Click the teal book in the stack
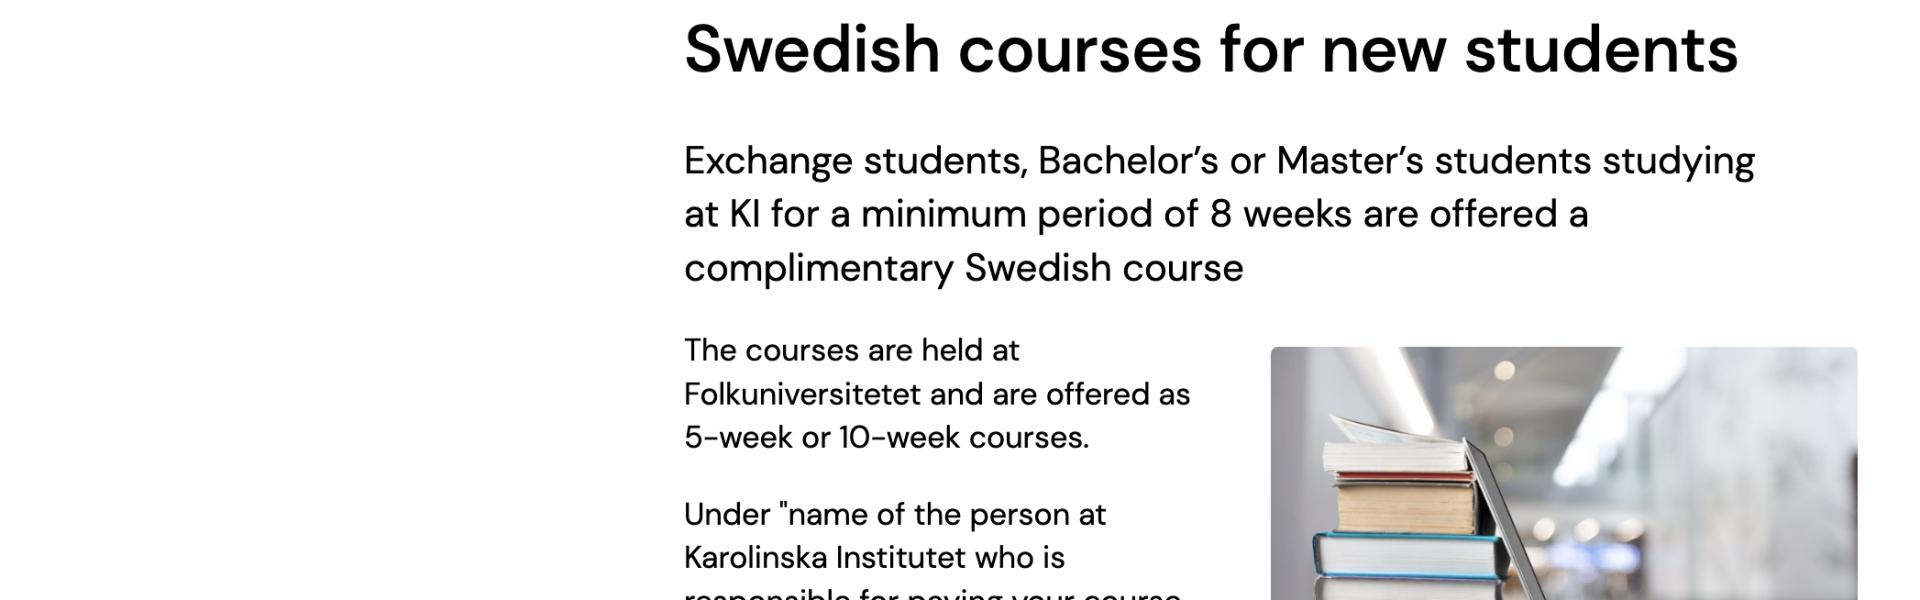The image size is (1920, 600). (x=1409, y=555)
